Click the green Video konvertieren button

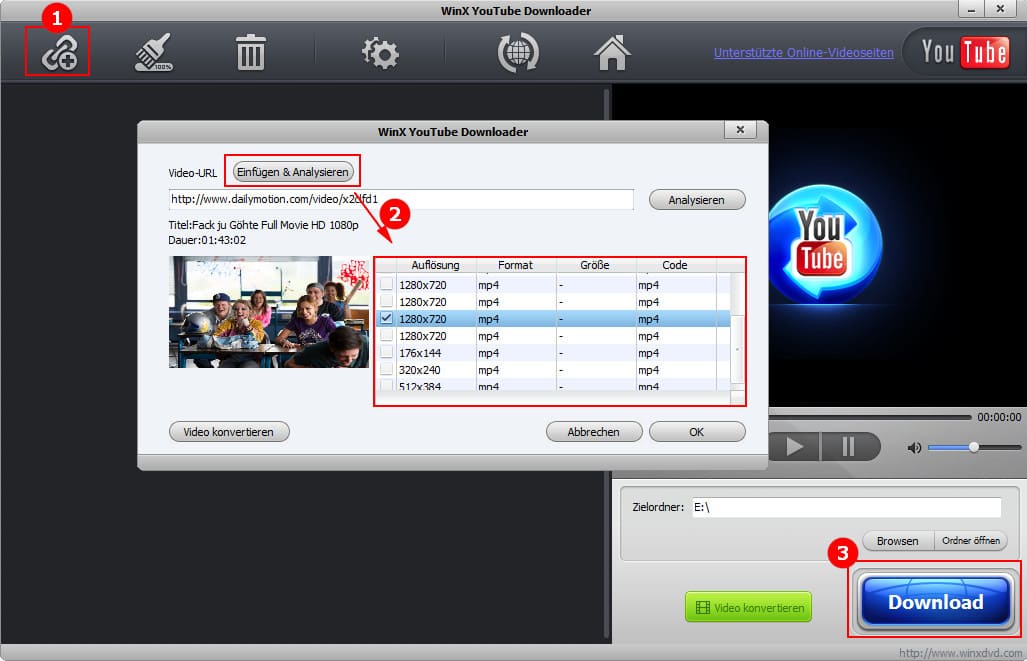click(749, 607)
